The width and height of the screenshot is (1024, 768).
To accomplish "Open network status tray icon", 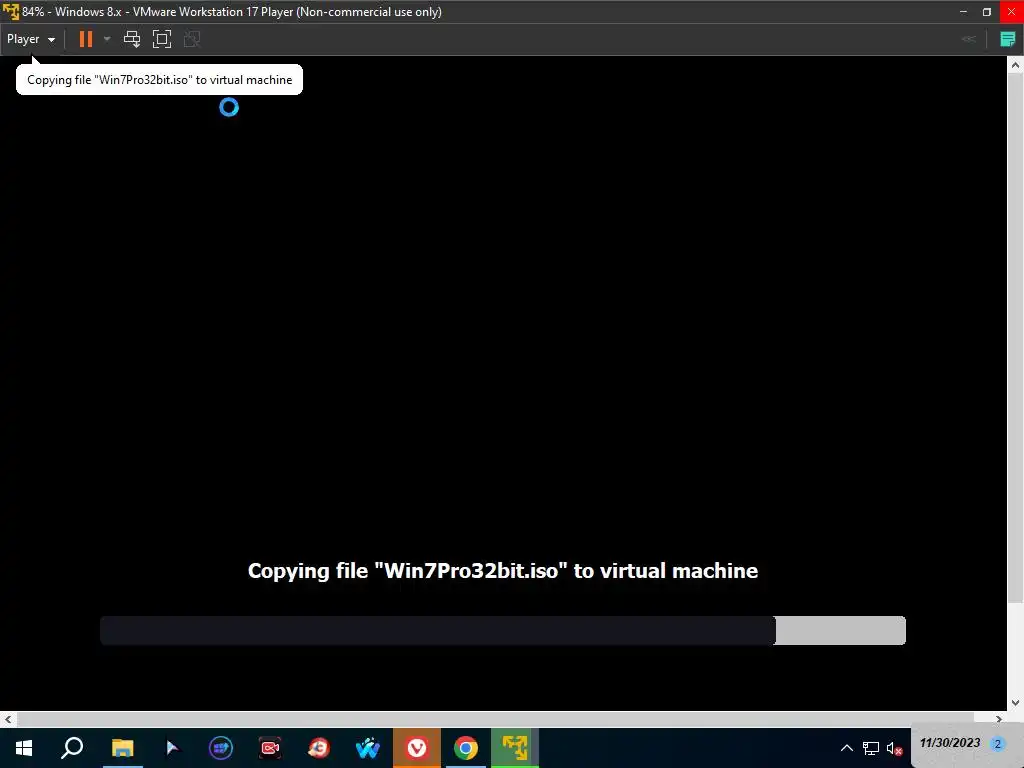I will click(x=871, y=748).
